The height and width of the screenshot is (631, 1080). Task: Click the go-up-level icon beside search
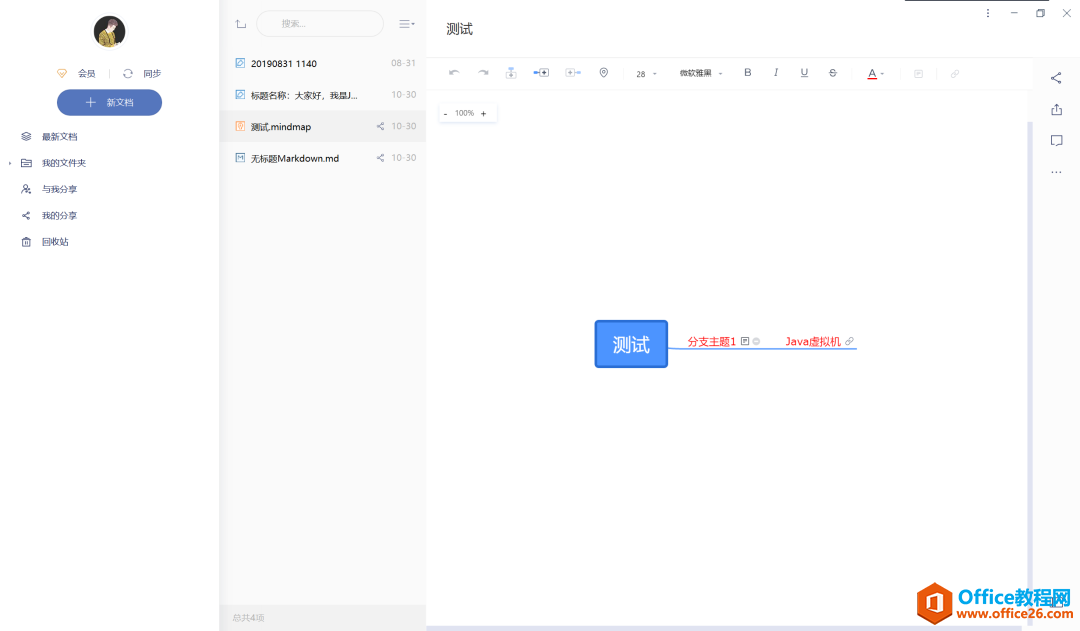(x=240, y=24)
